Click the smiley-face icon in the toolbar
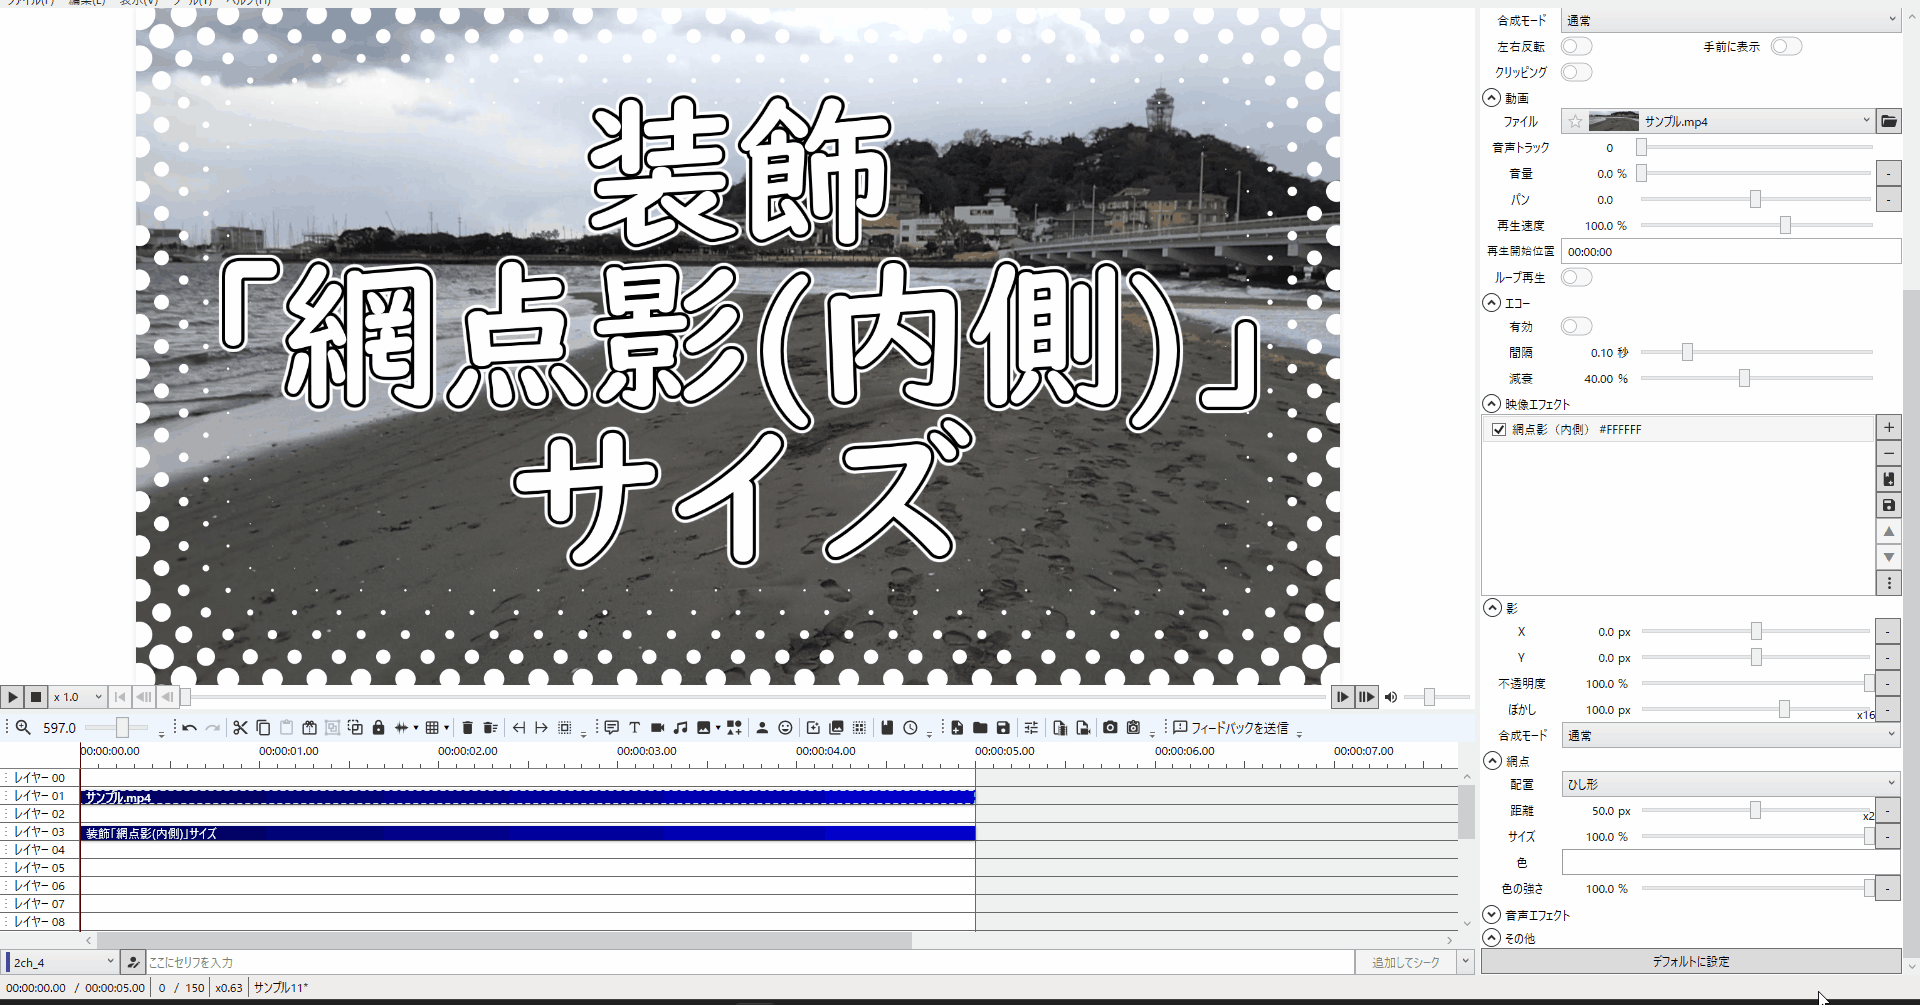 pyautogui.click(x=785, y=728)
